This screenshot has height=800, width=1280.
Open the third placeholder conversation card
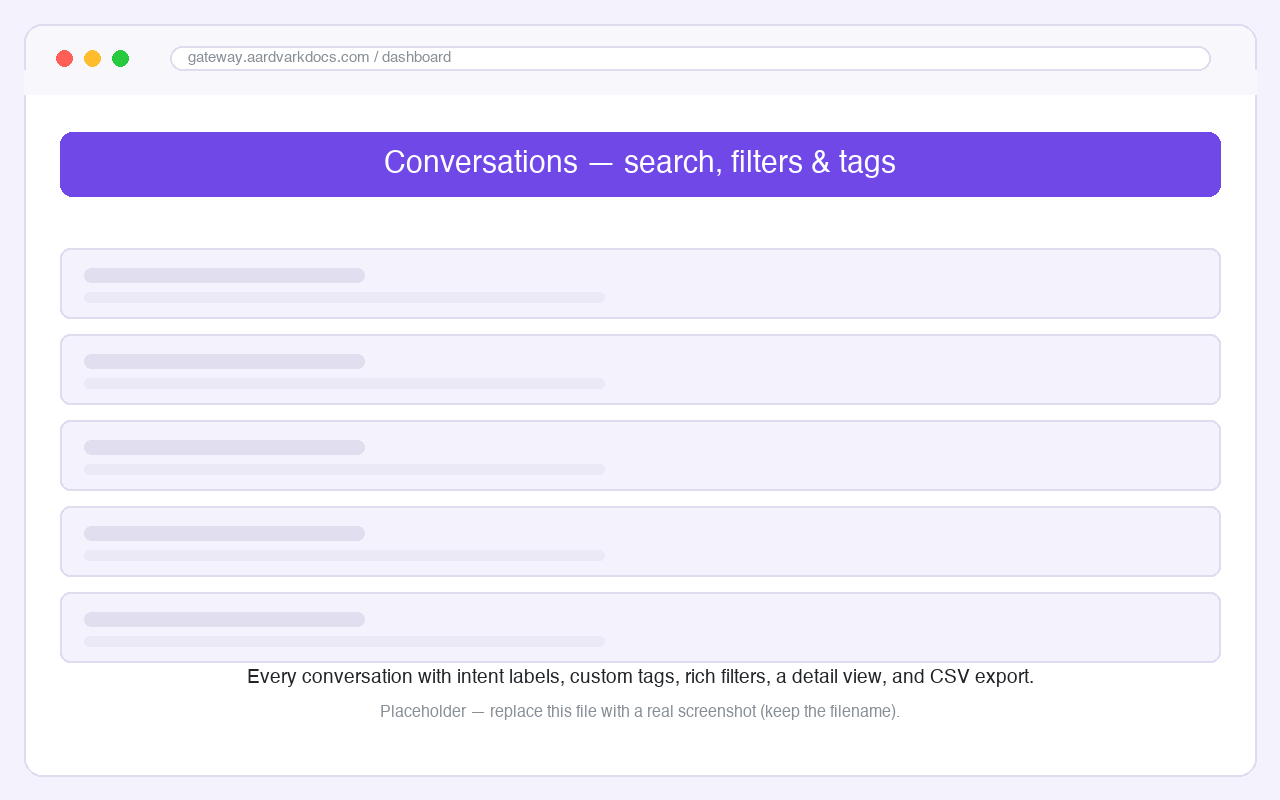[x=640, y=455]
